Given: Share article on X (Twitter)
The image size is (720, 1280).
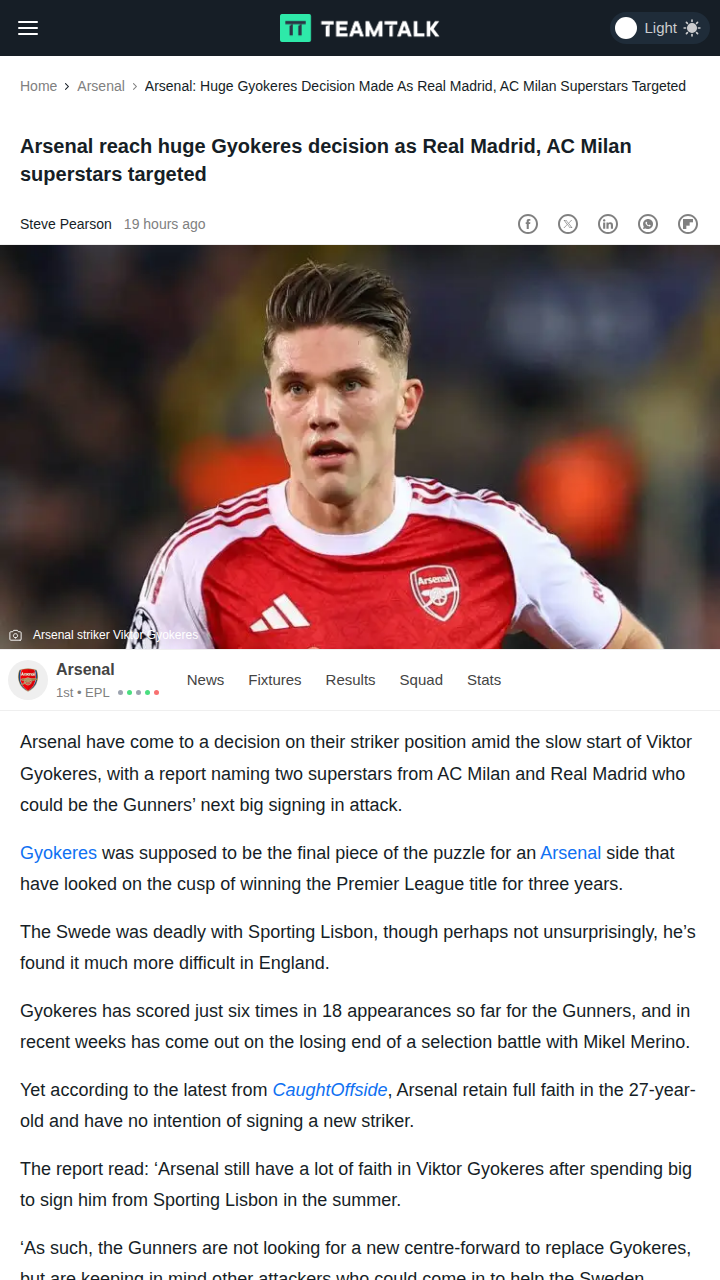Looking at the screenshot, I should [x=568, y=224].
